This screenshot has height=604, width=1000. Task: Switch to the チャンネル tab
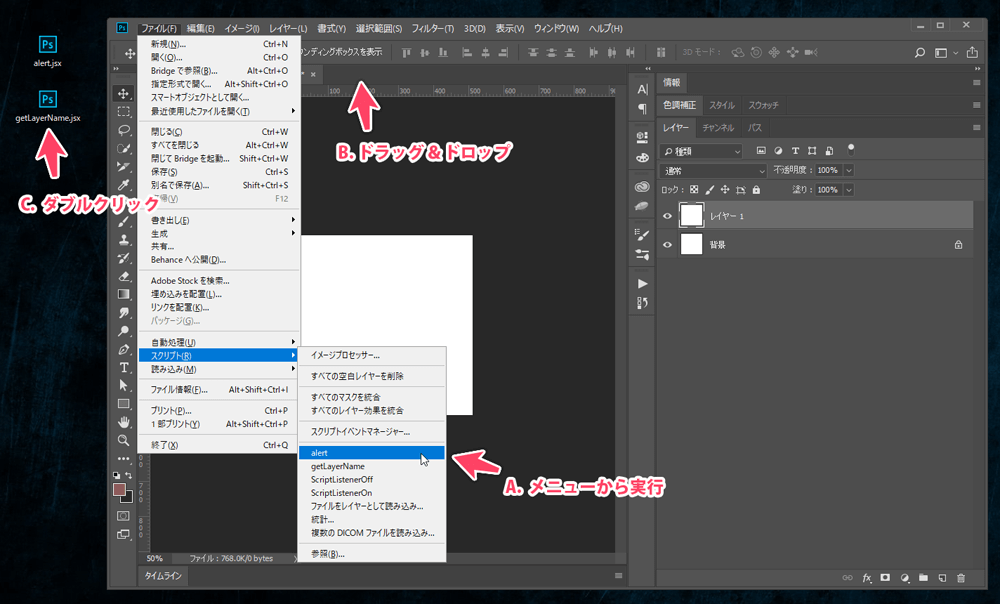pyautogui.click(x=718, y=128)
